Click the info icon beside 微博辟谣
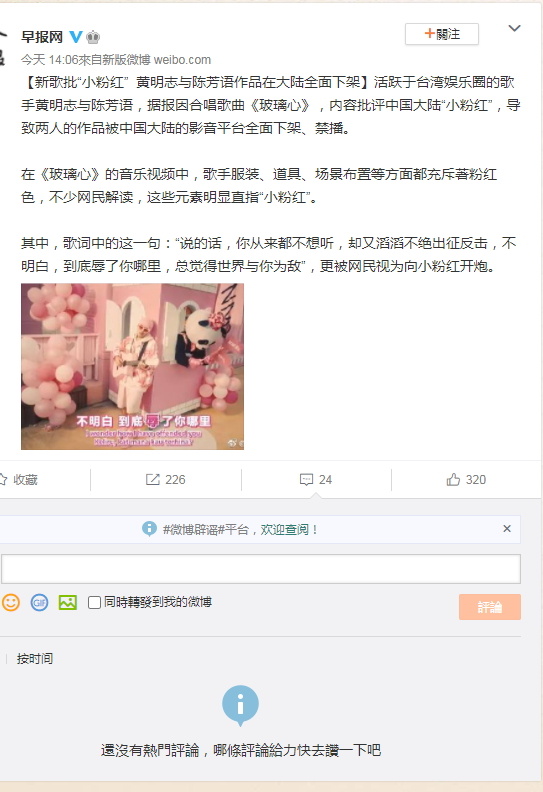Image resolution: width=543 pixels, height=792 pixels. pos(149,529)
